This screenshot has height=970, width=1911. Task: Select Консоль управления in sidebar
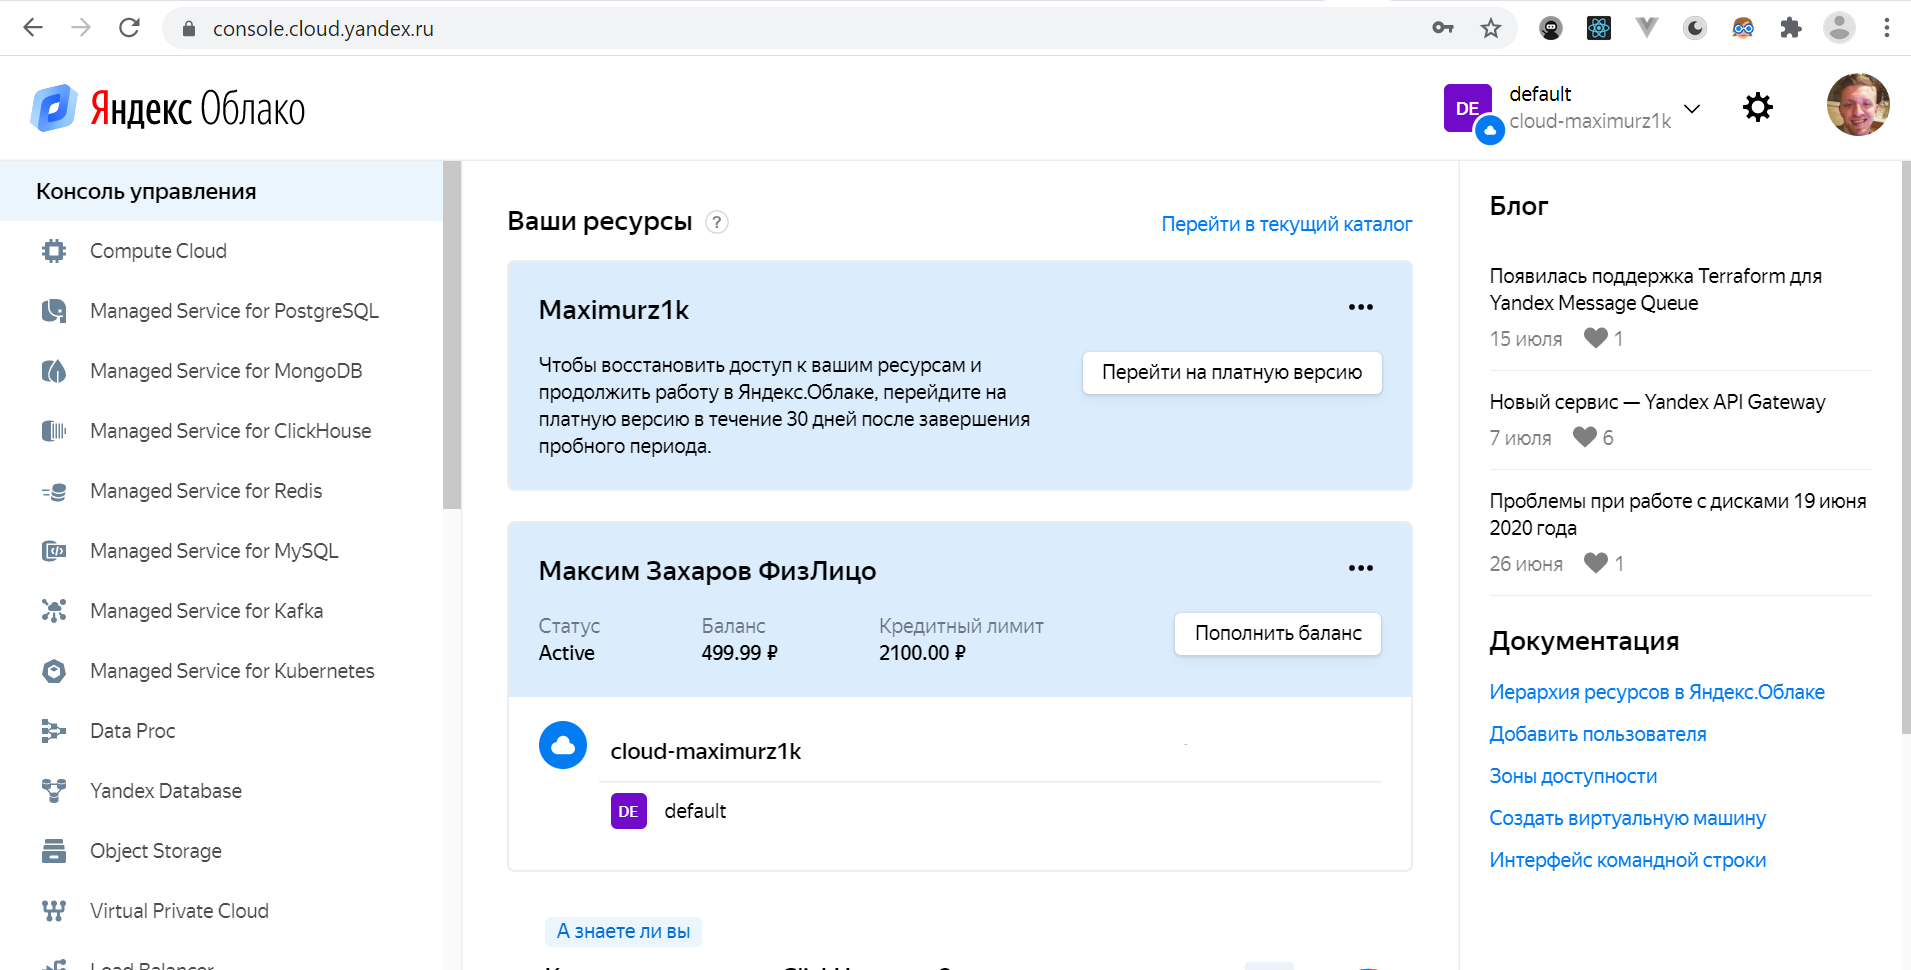[x=221, y=191]
